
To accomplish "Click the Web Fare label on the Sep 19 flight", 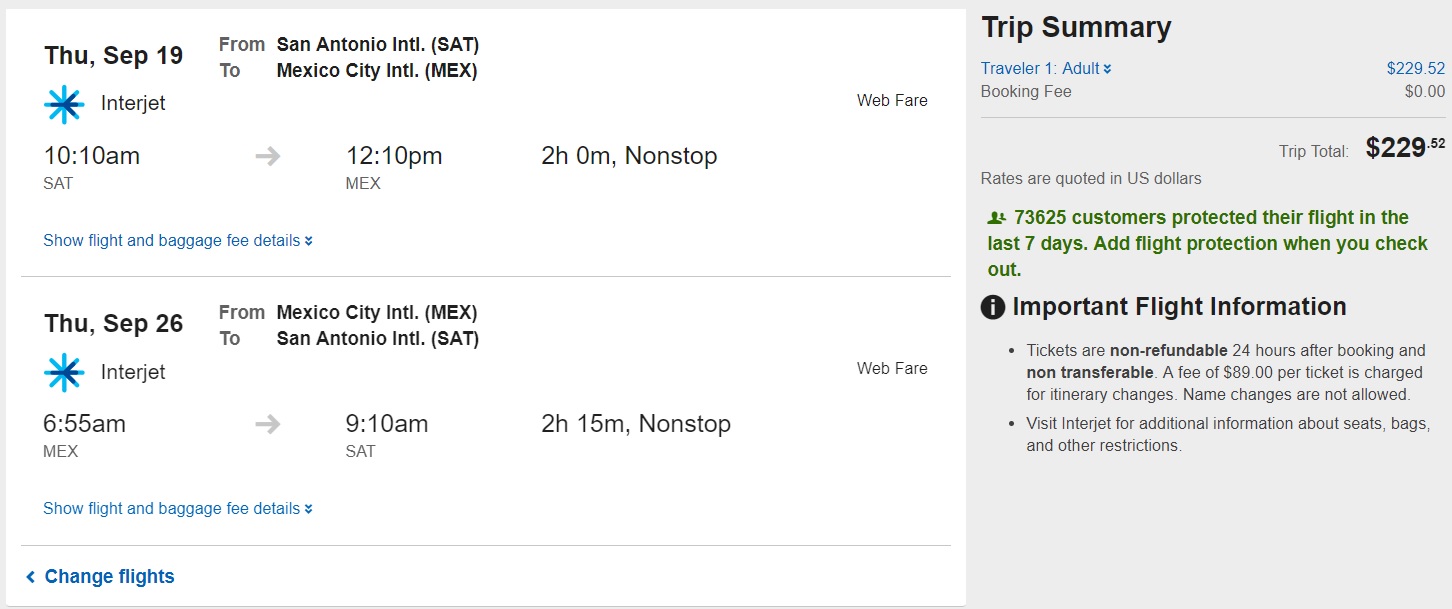I will [x=892, y=100].
